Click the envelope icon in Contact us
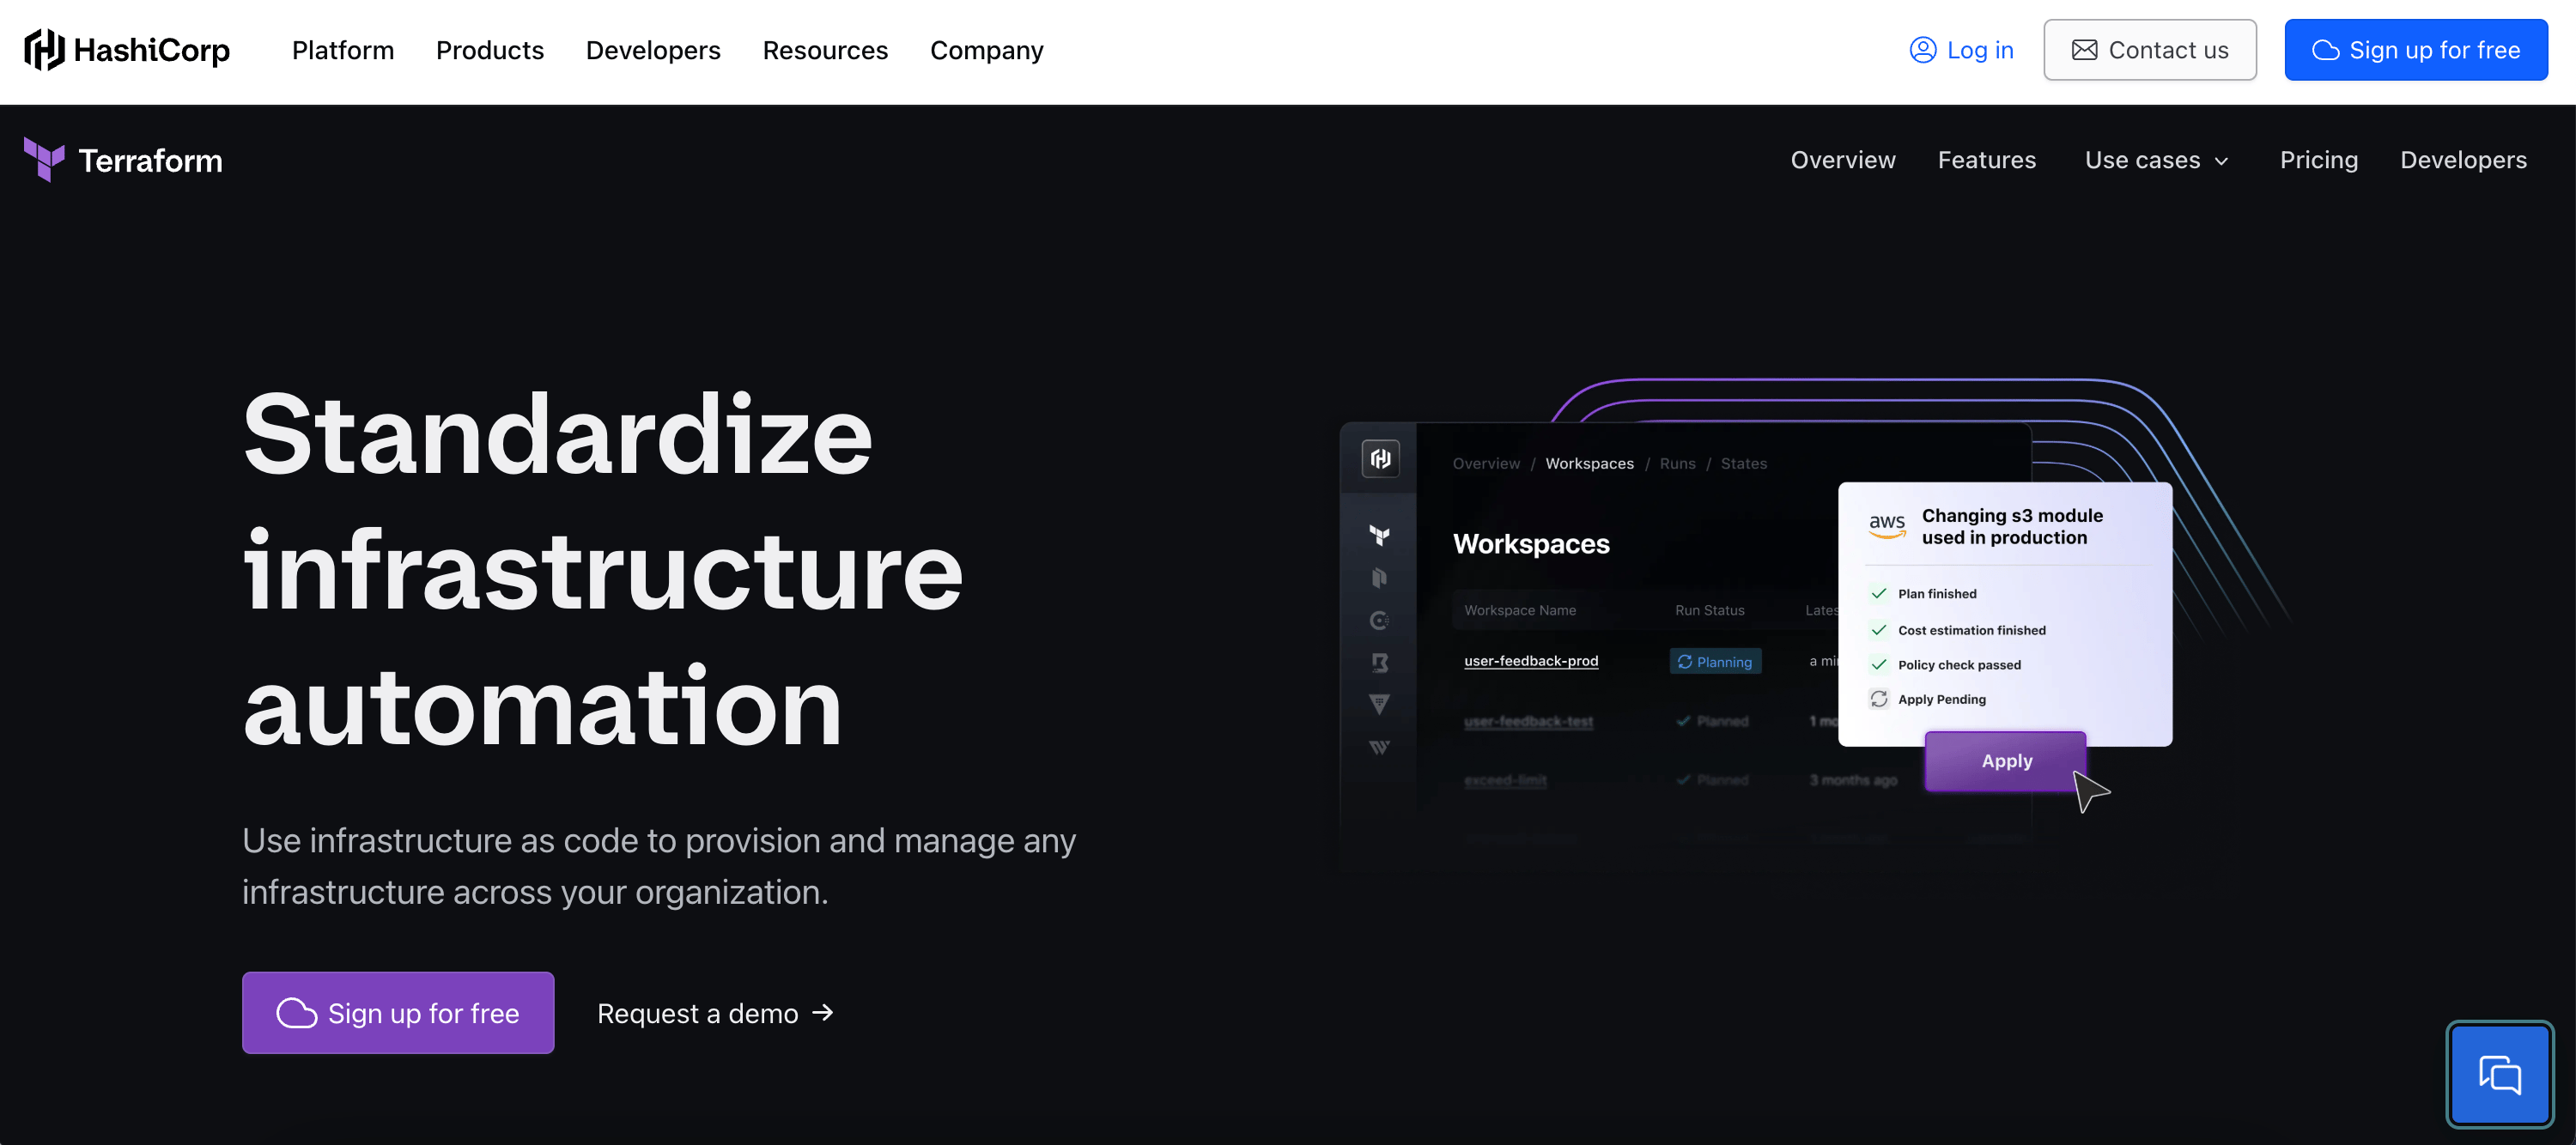This screenshot has height=1145, width=2576. 2084,50
